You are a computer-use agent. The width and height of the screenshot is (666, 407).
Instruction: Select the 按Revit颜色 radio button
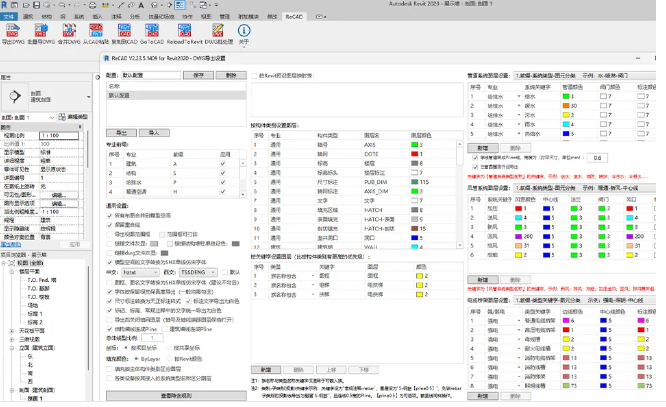coord(169,359)
